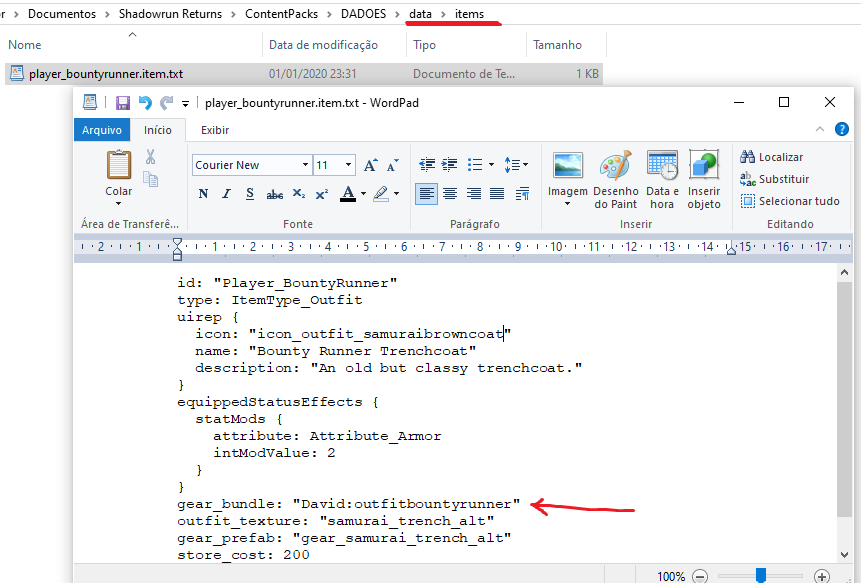The height and width of the screenshot is (583, 861).
Task: Go to ContentPacks folder in Explorer breadcrumb
Action: (281, 14)
